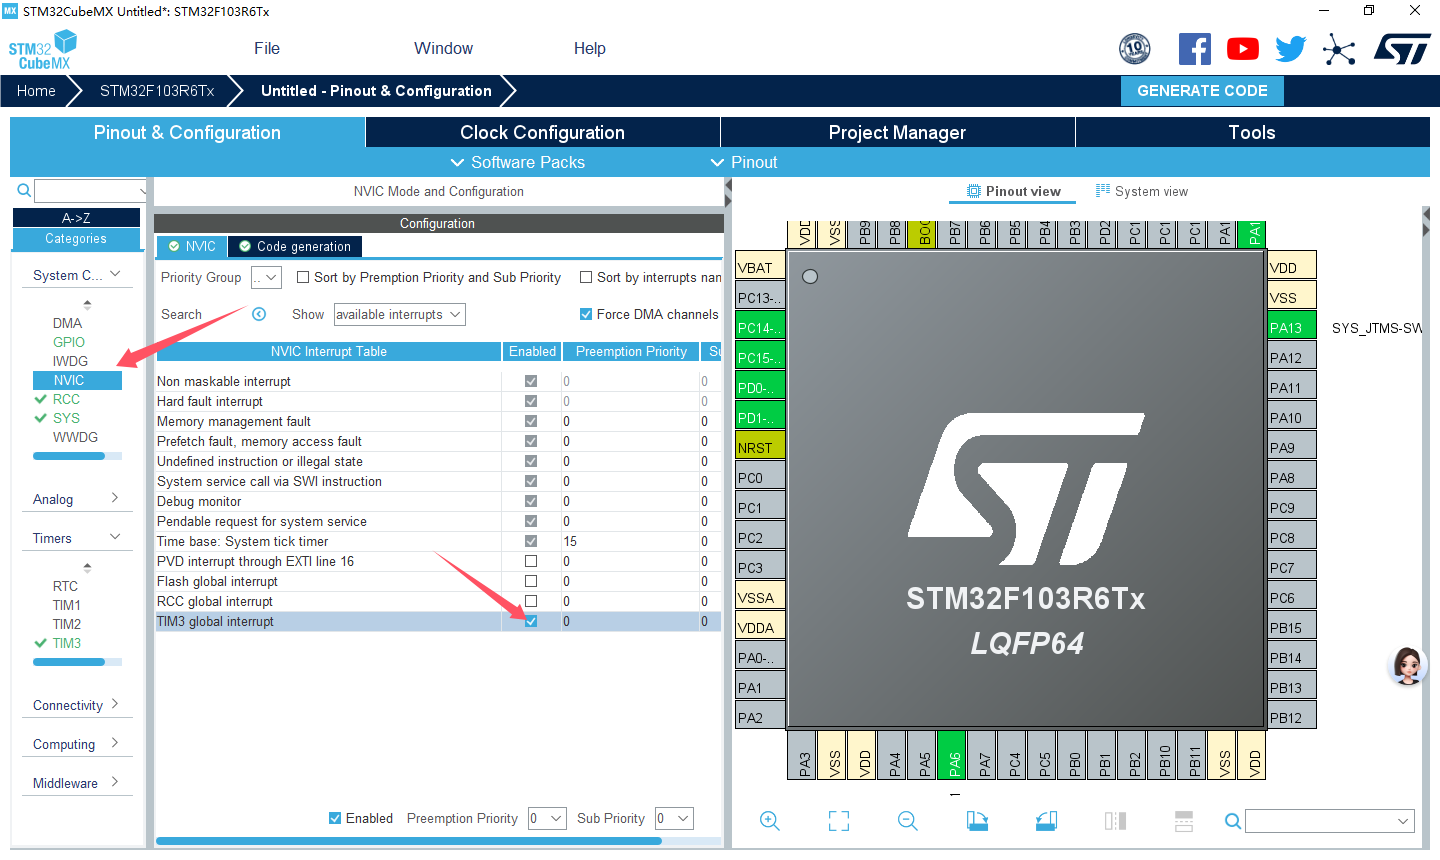Expand the Connectivity category

coord(75,705)
